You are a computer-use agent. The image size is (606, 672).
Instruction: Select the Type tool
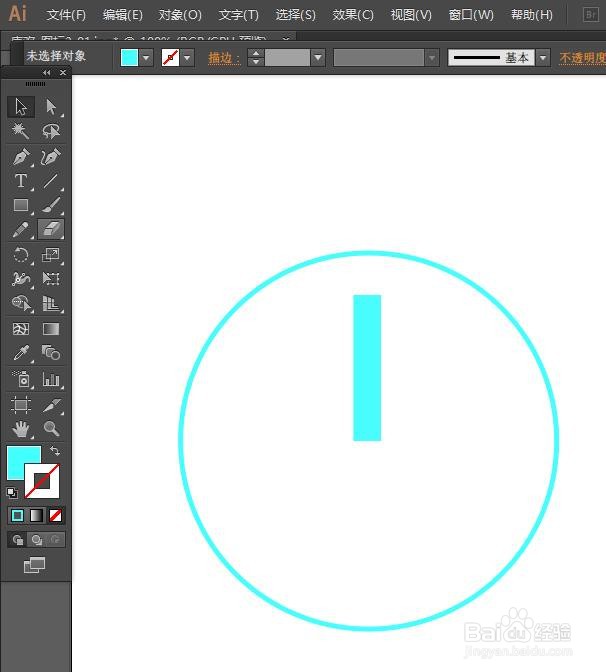(x=21, y=181)
